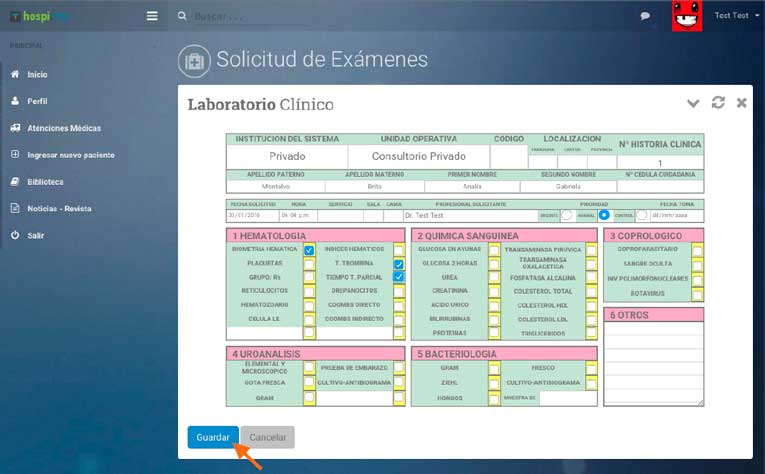Uncheck the Biometria Hematica checkbox
The height and width of the screenshot is (474, 765).
(309, 250)
